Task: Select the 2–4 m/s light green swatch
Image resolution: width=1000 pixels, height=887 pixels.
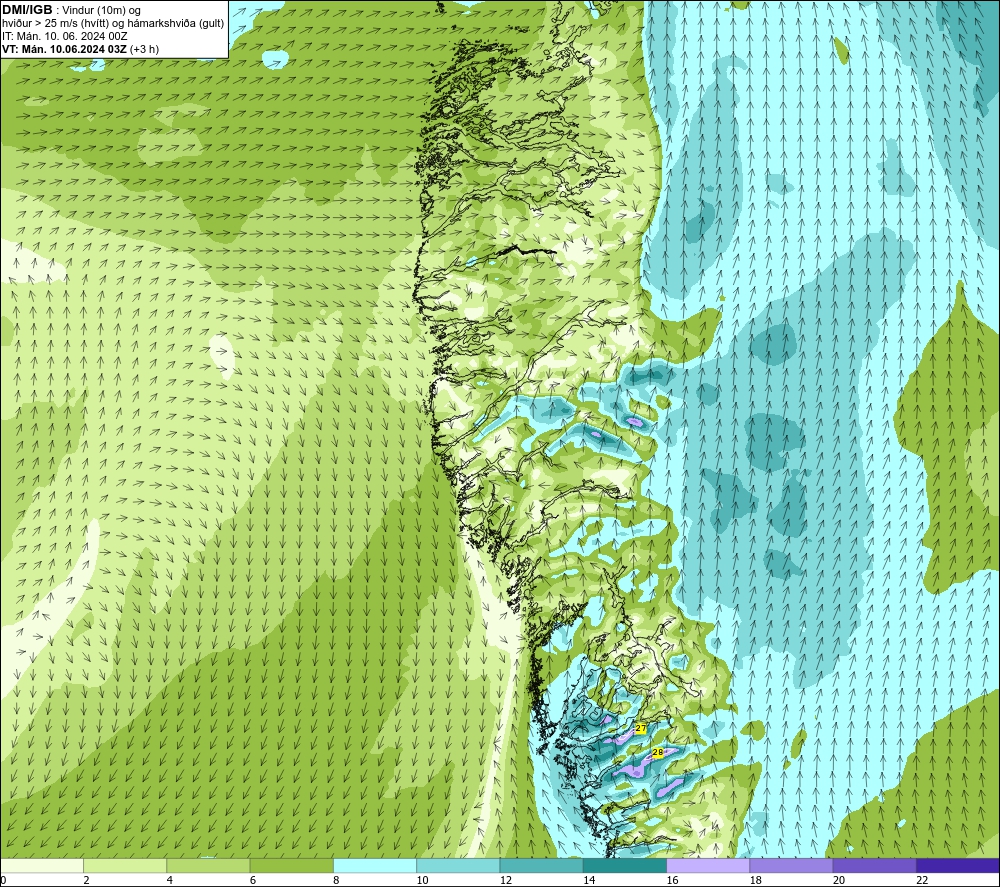Action: [125, 866]
